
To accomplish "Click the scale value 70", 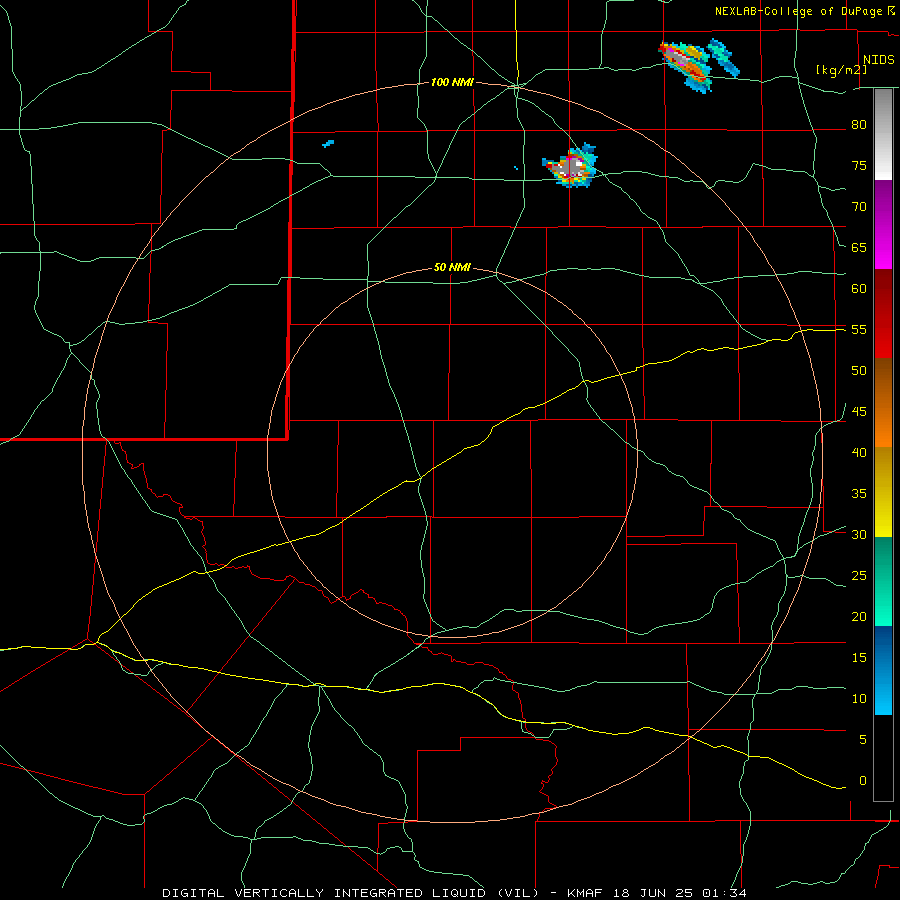I will [x=859, y=207].
